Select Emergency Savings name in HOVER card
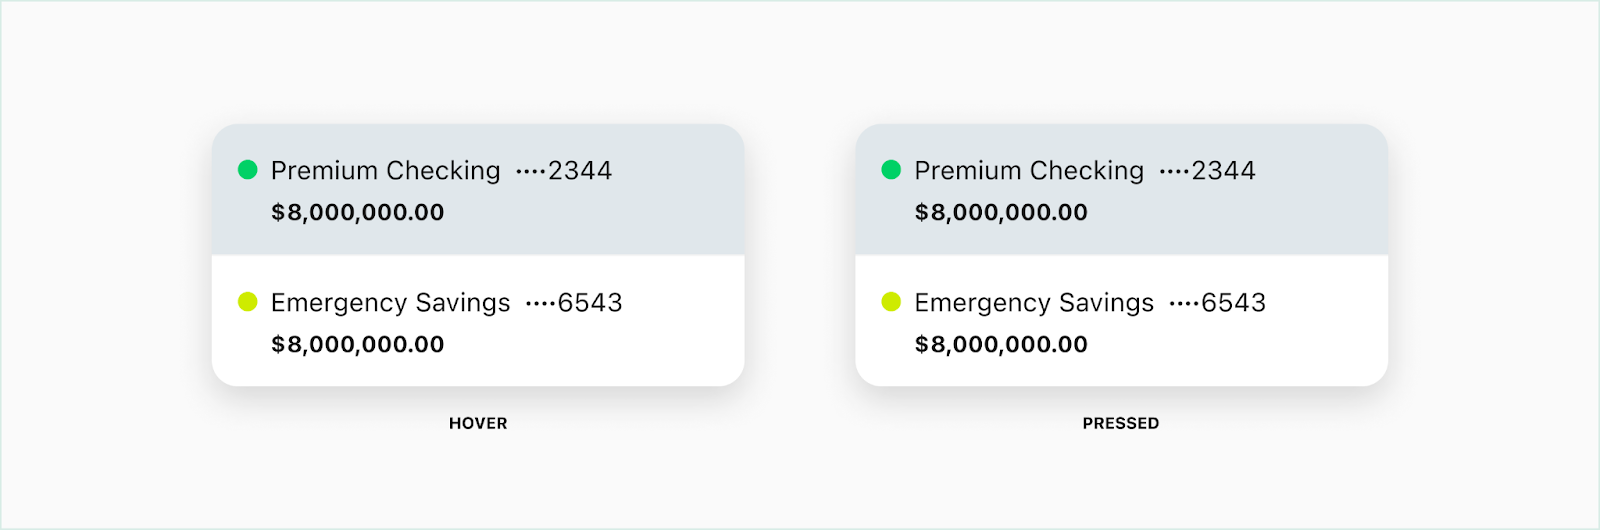 coord(390,303)
